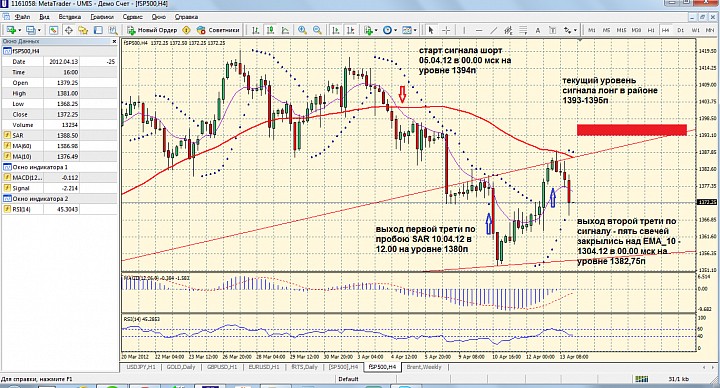Select the trendline drawing tool
Image resolution: width=720 pixels, height=388 pixels.
click(494, 30)
